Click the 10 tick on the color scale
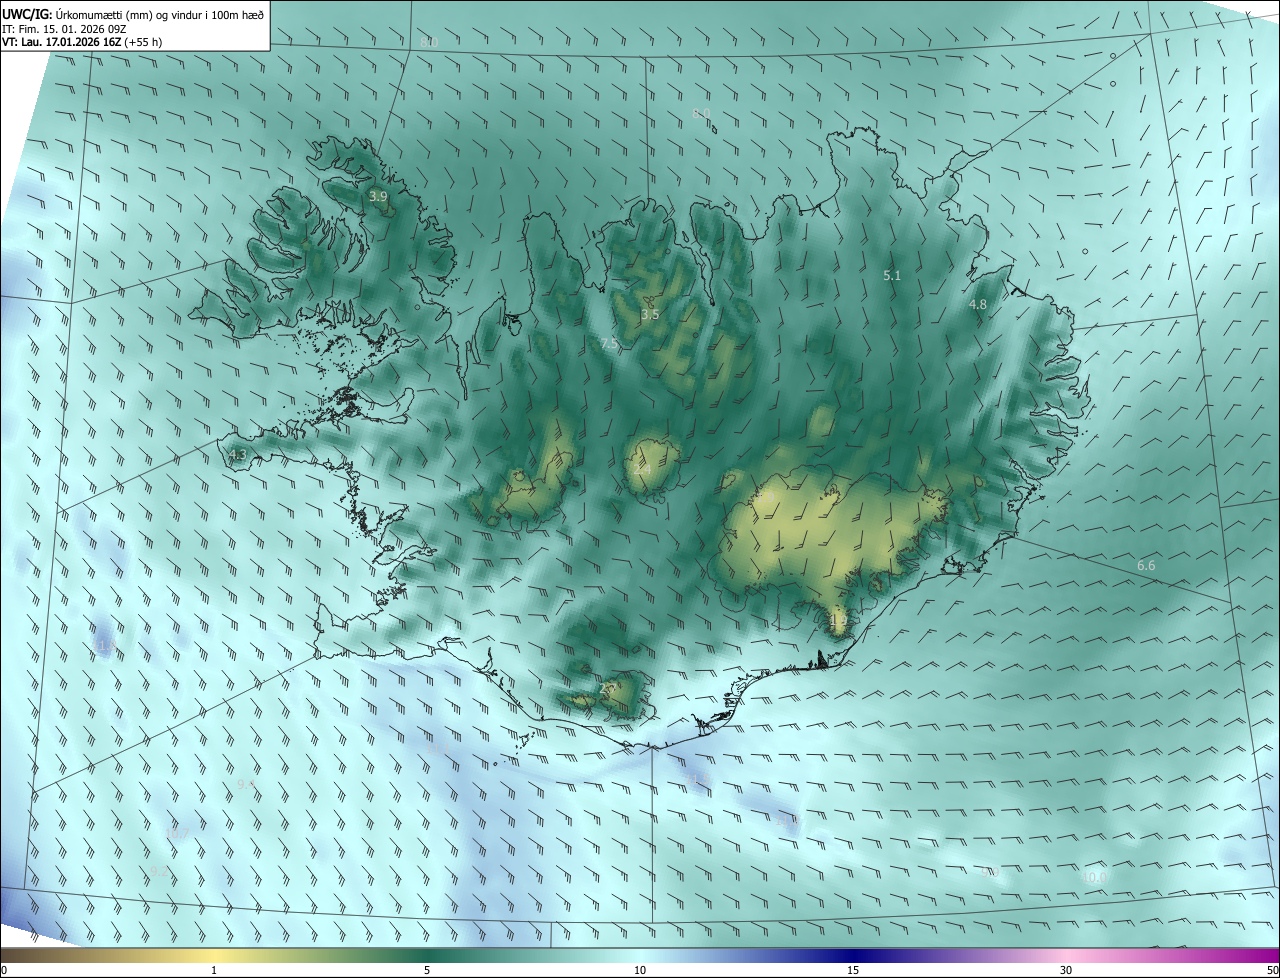Image resolution: width=1280 pixels, height=978 pixels. pyautogui.click(x=640, y=971)
